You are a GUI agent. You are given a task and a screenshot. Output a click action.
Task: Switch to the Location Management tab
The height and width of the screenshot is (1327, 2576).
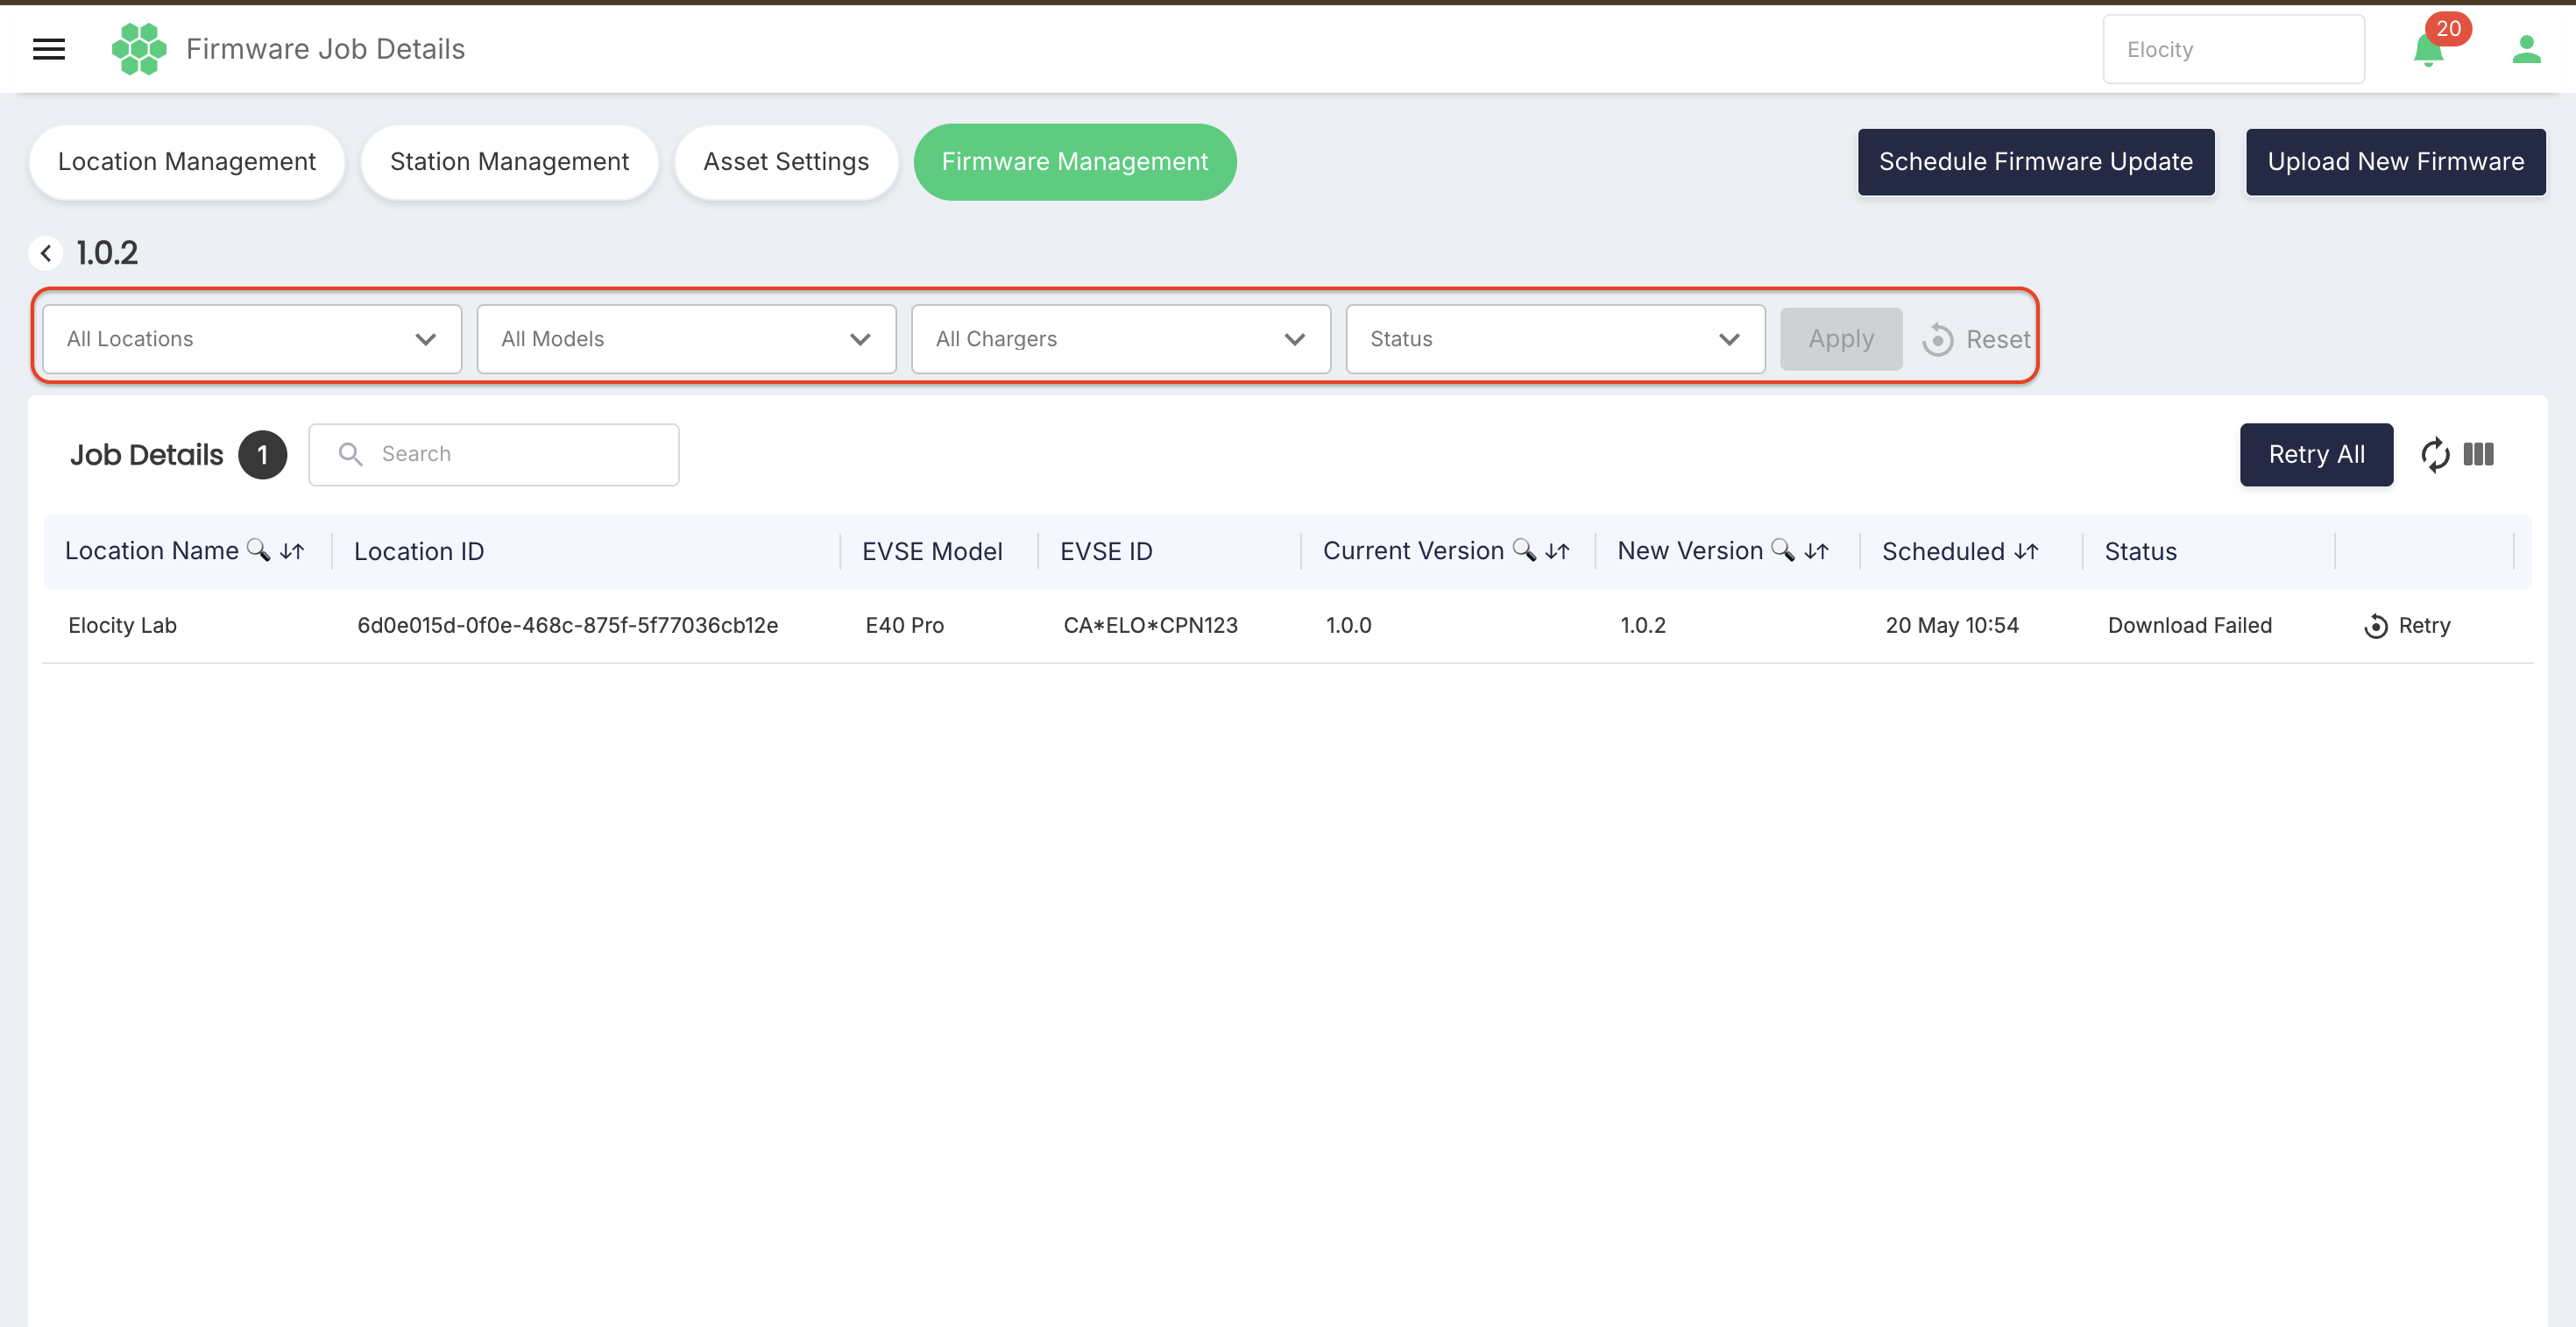187,162
